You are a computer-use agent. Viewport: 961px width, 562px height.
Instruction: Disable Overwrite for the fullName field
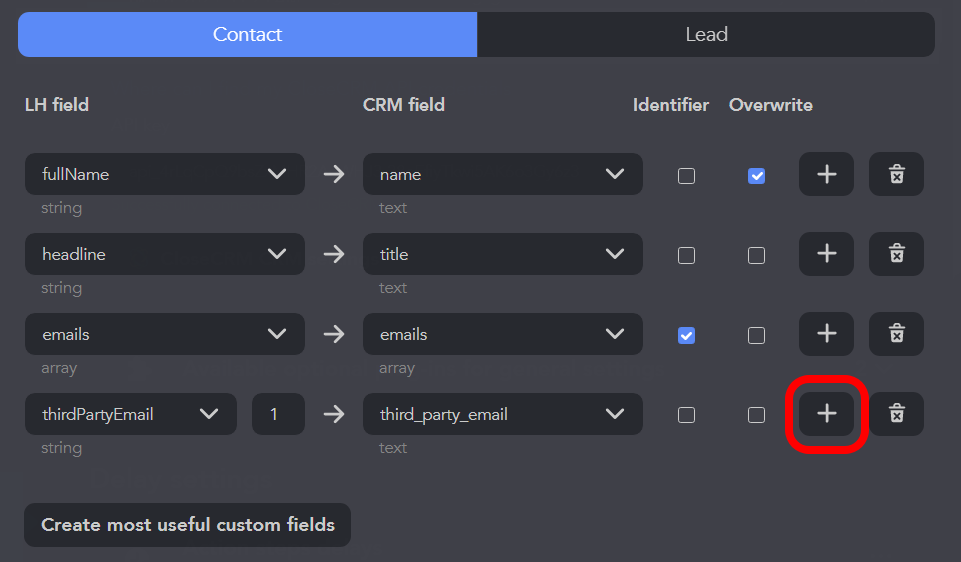757,176
